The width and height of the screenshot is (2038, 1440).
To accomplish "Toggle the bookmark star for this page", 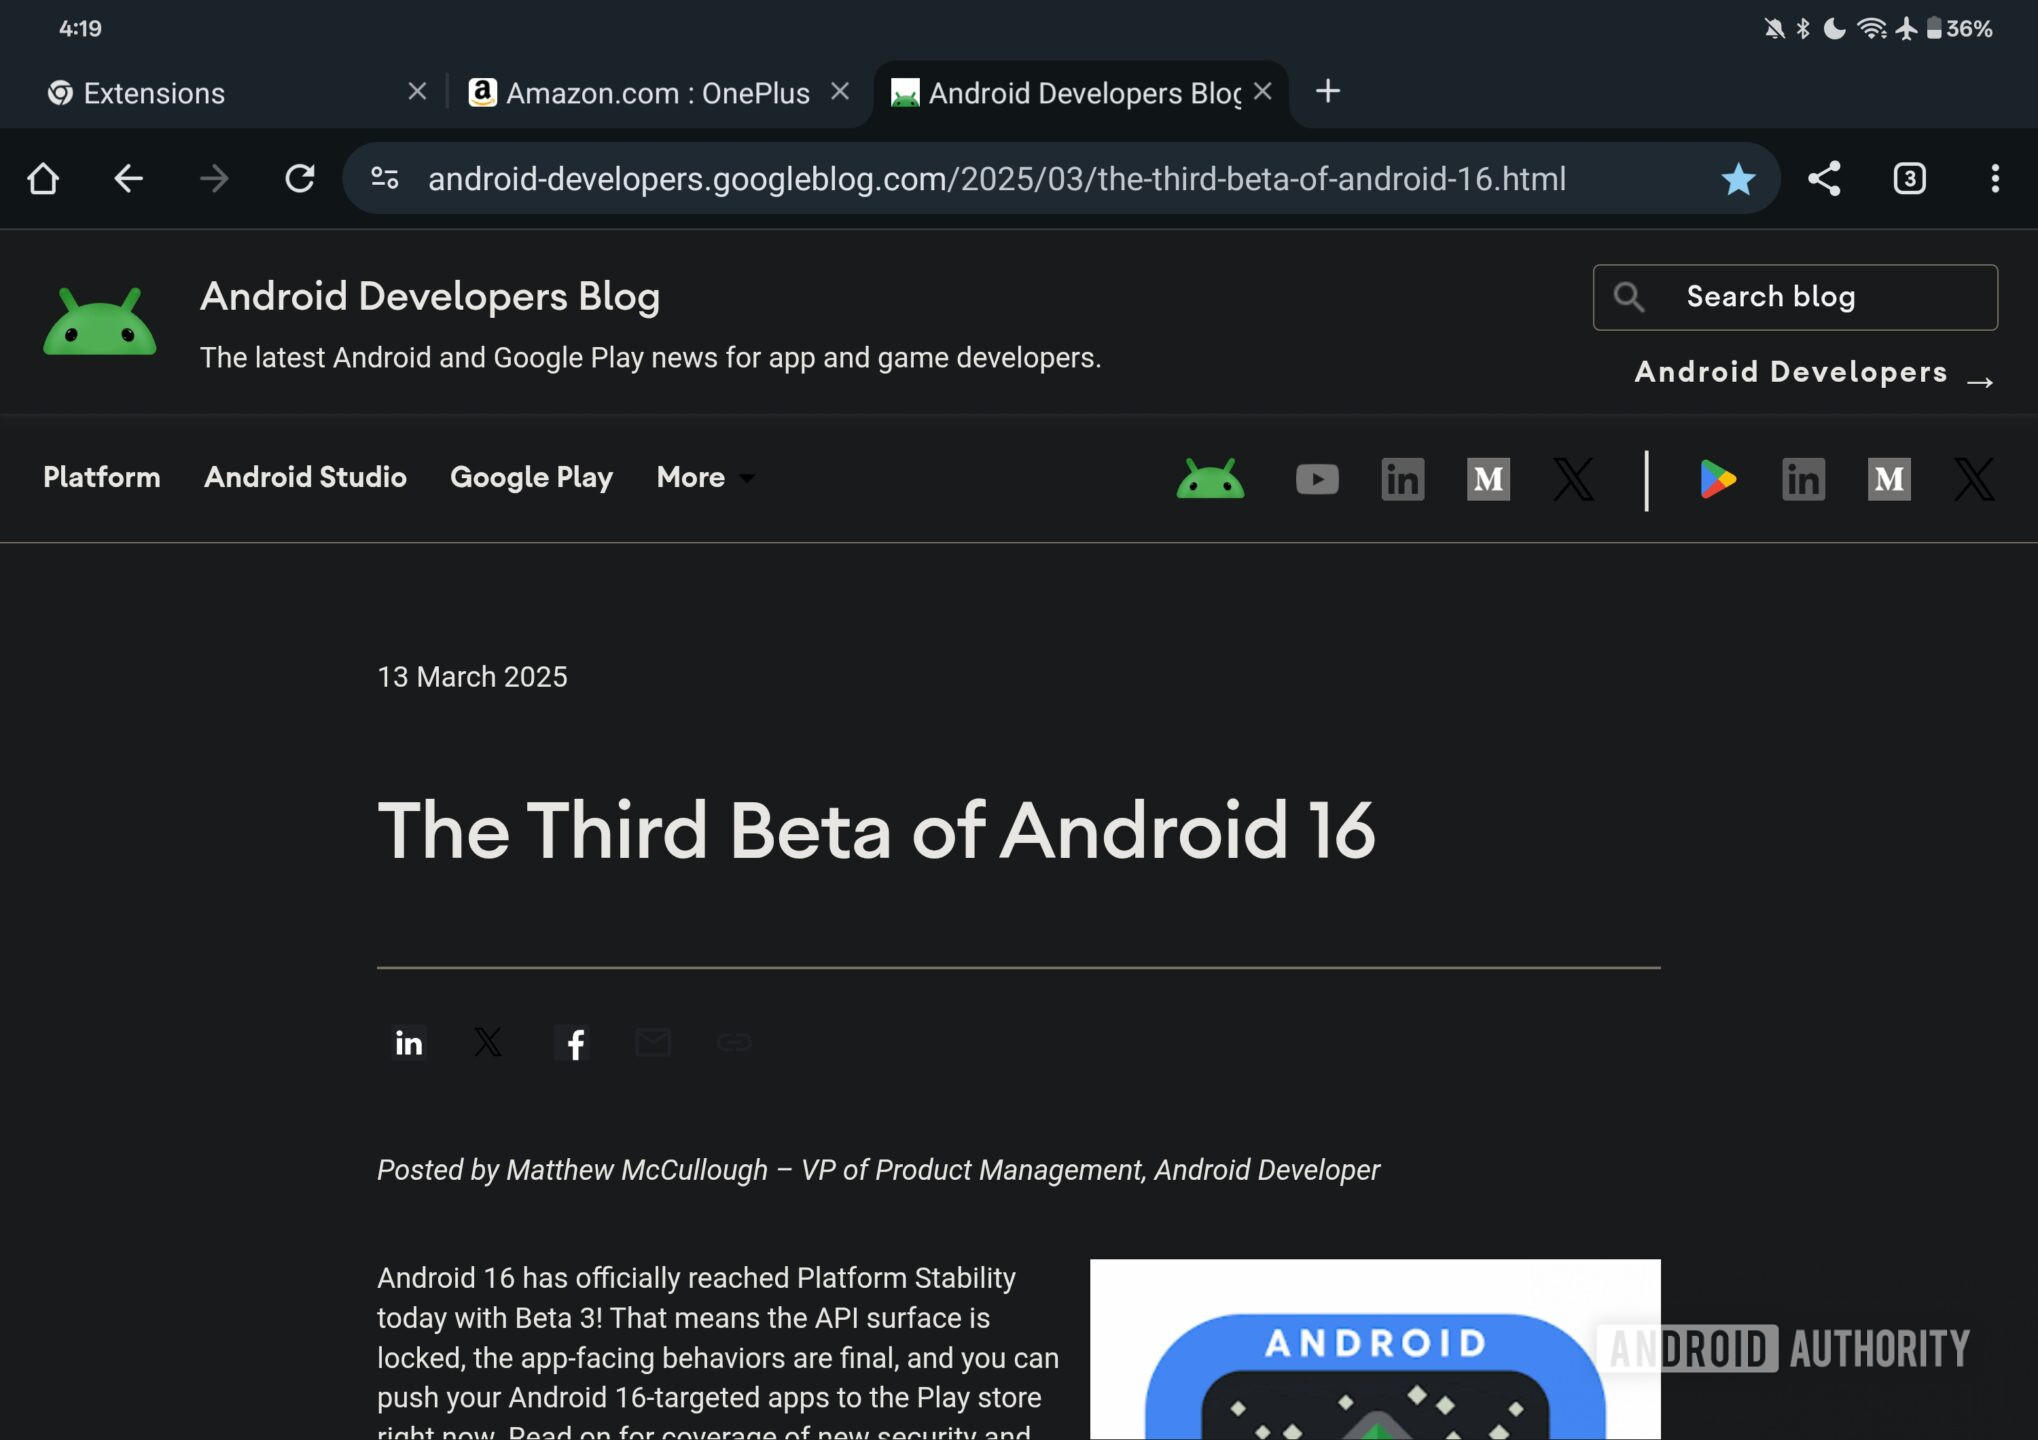I will 1738,179.
